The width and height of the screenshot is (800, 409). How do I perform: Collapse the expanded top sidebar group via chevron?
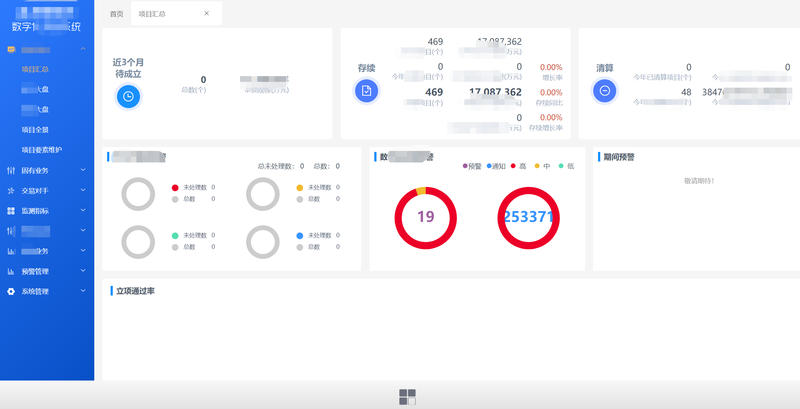83,49
